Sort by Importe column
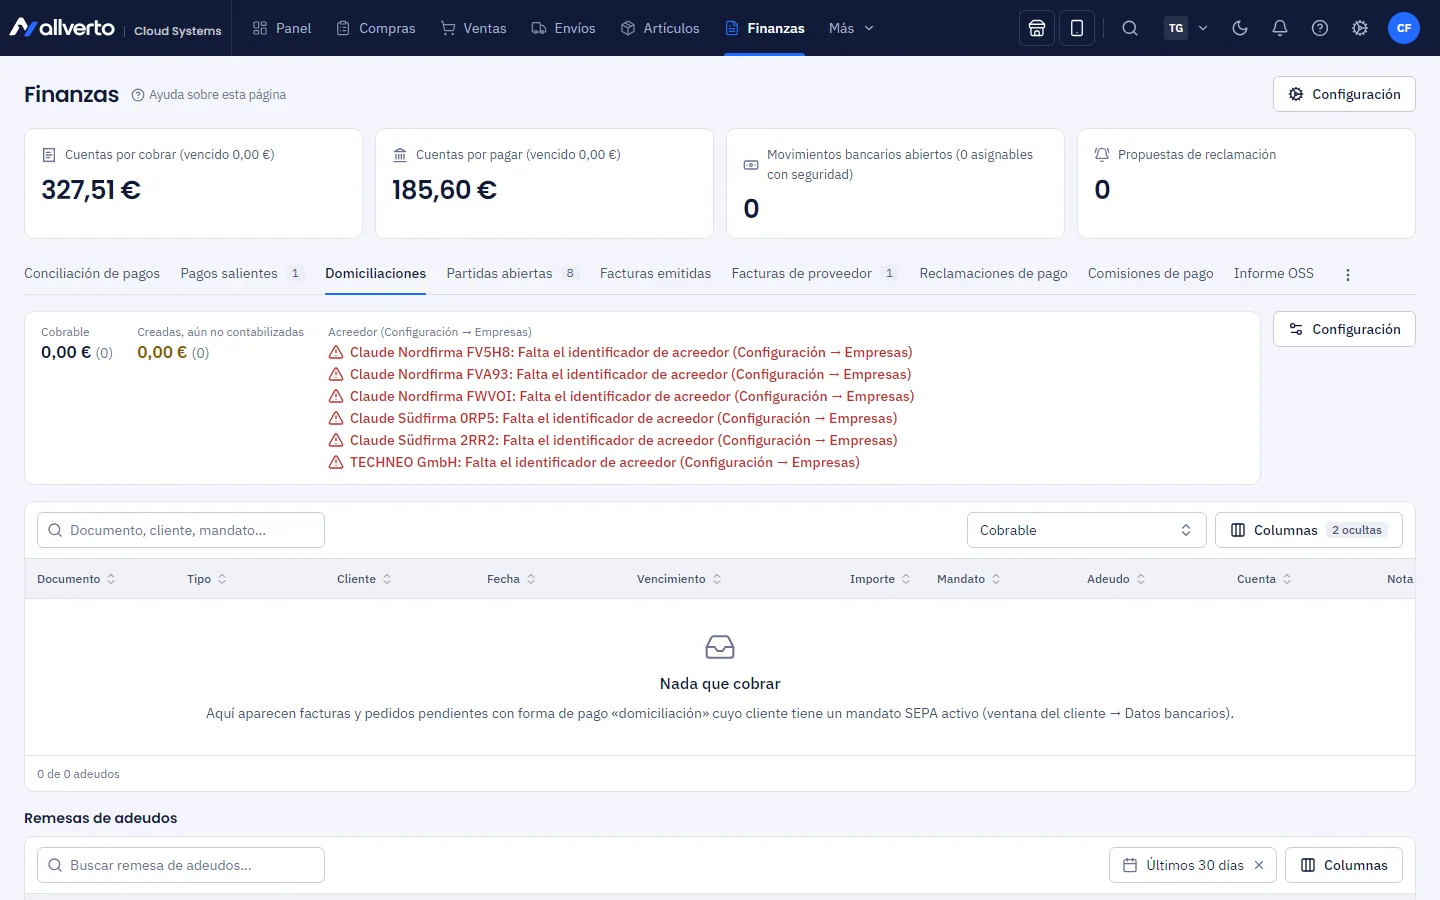The width and height of the screenshot is (1440, 900). coord(880,579)
